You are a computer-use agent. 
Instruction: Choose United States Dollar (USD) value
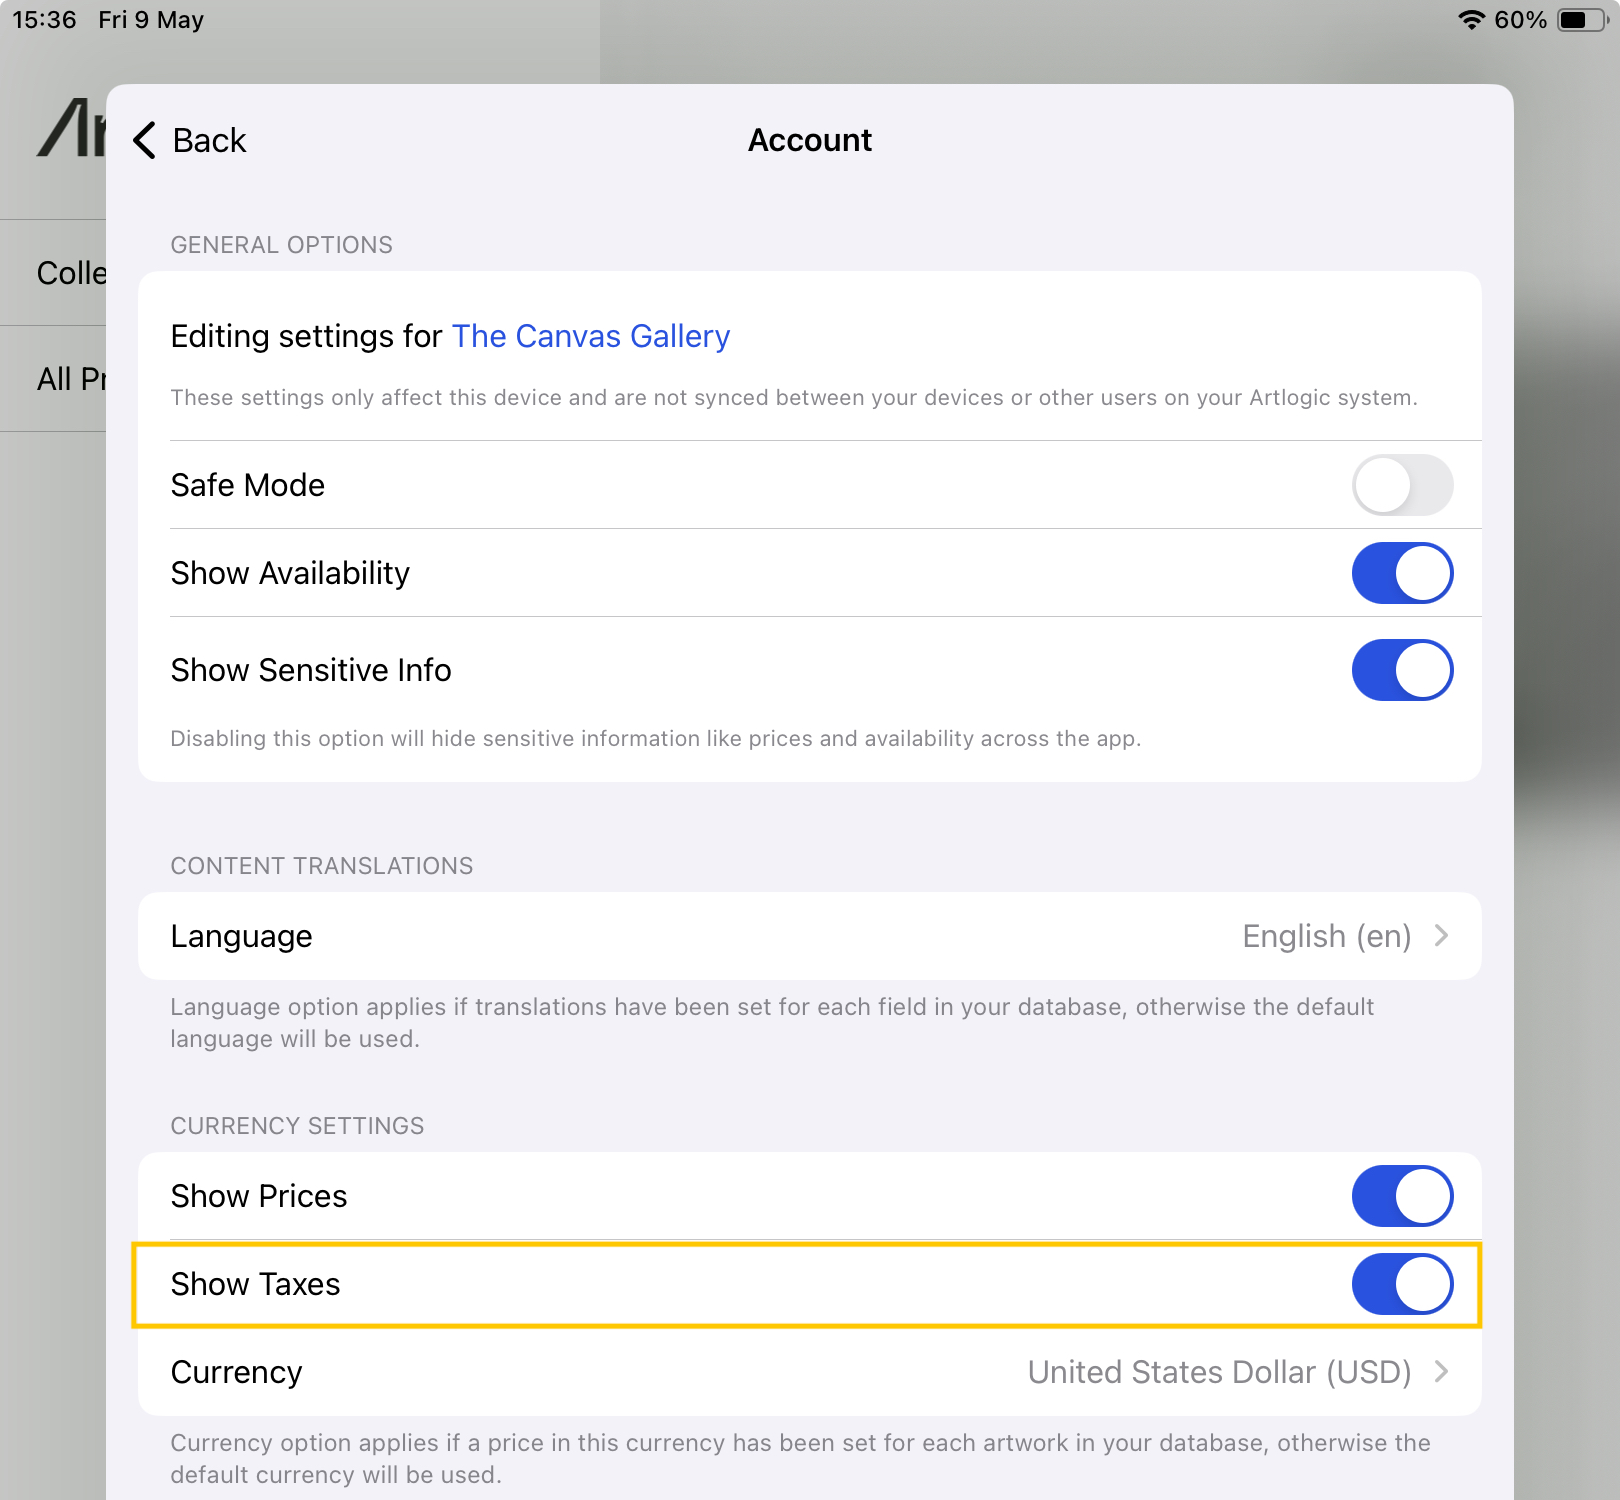(x=1219, y=1372)
